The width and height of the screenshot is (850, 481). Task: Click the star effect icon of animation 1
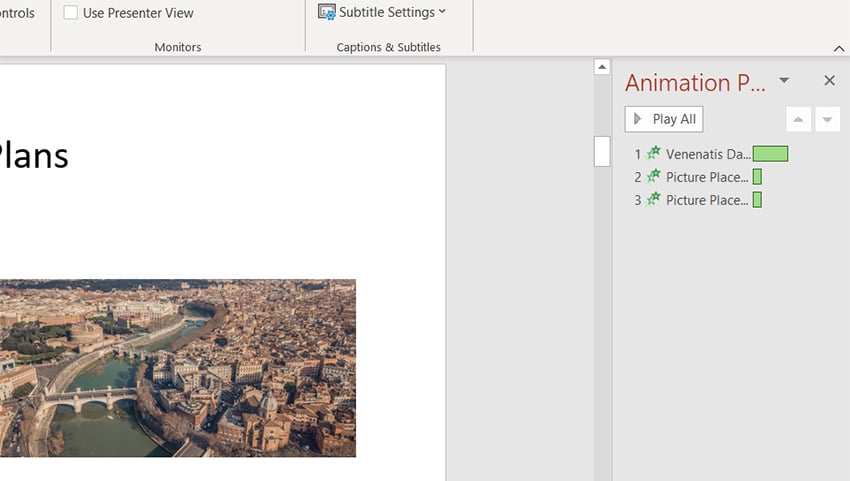click(x=654, y=154)
